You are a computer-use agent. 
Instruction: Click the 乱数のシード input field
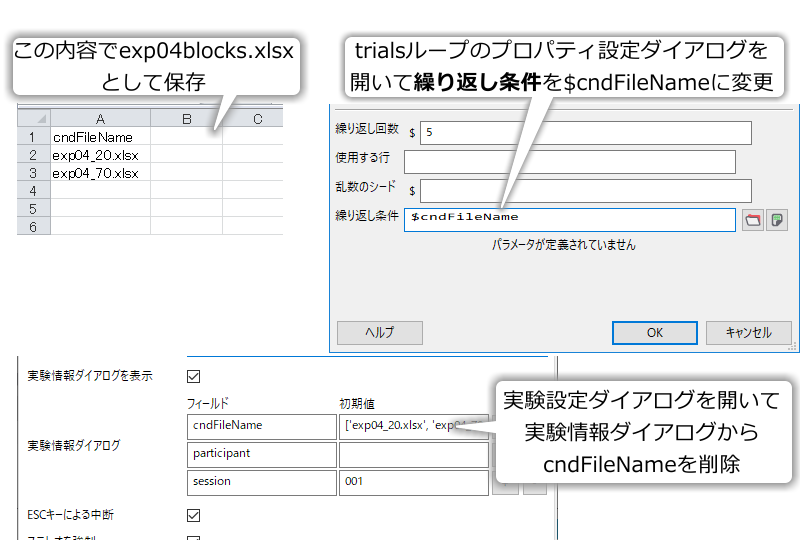click(x=586, y=191)
